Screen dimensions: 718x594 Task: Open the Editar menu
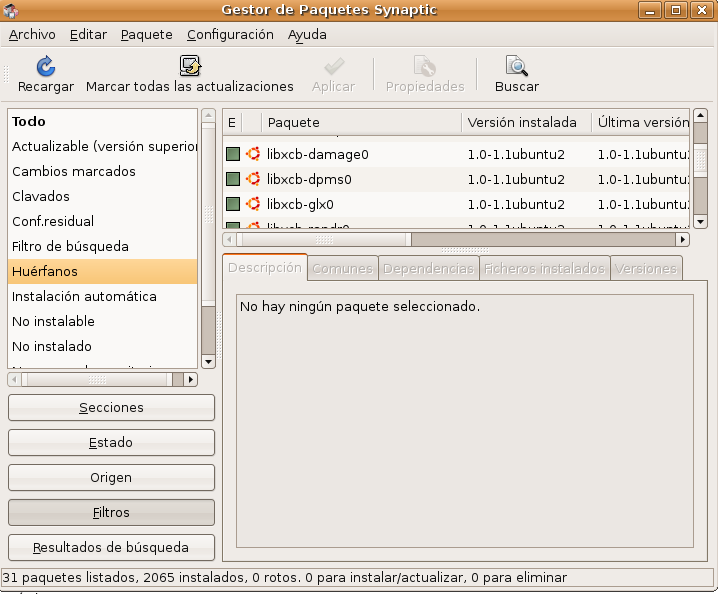(x=88, y=35)
